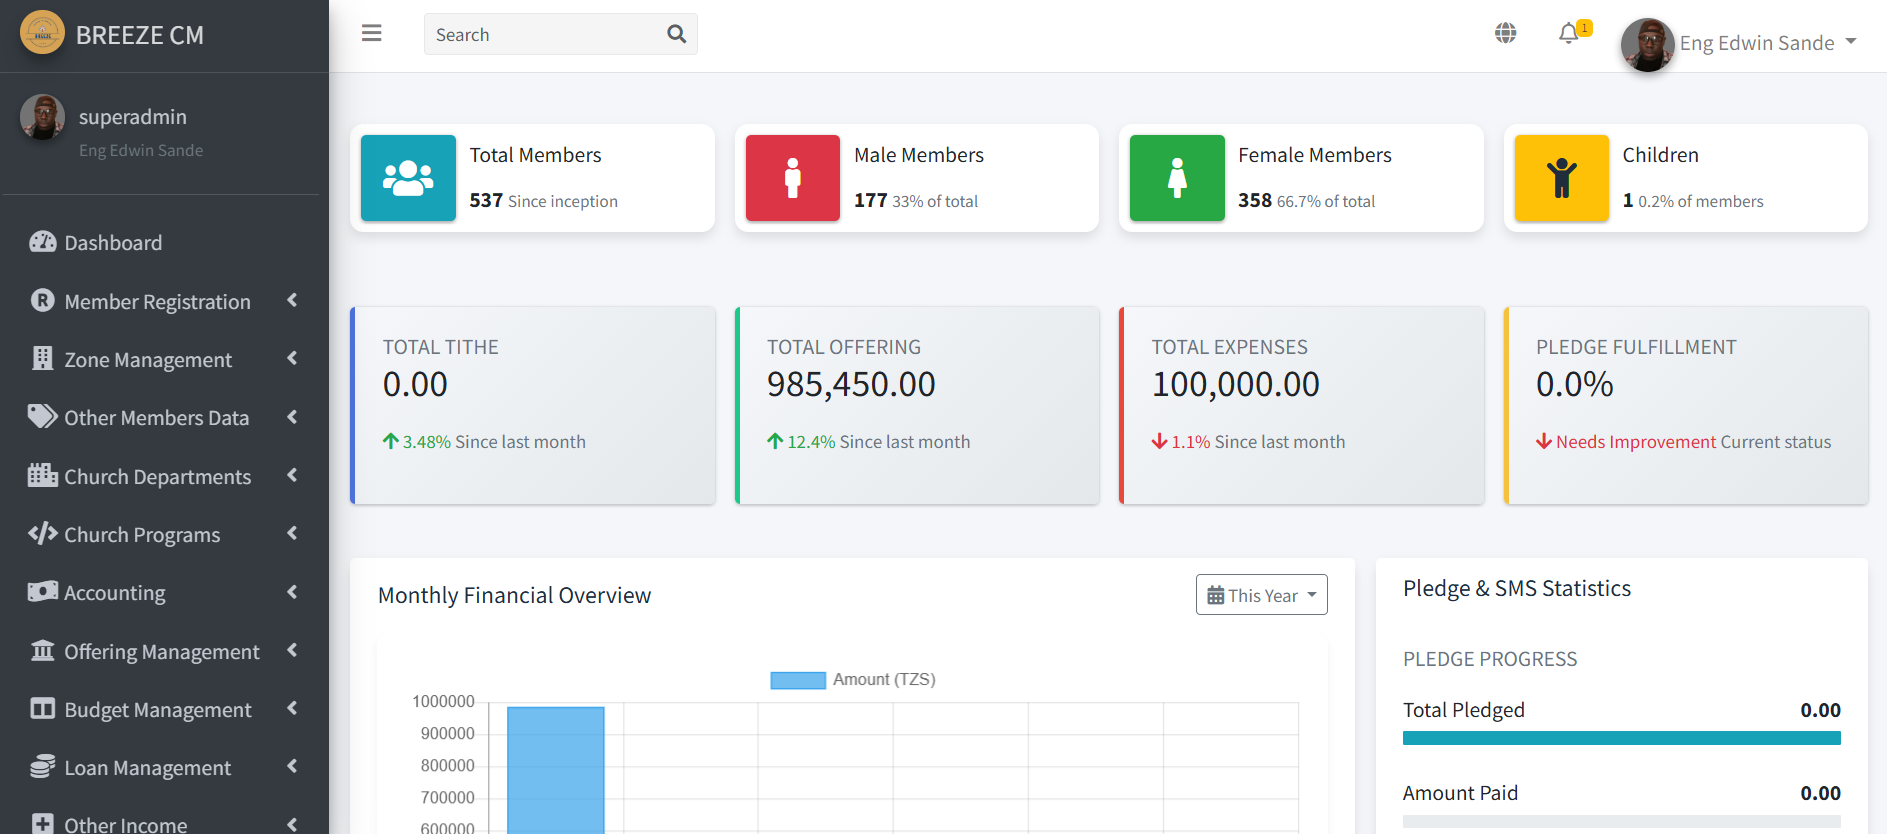Open the notification bell icon
The width and height of the screenshot is (1887, 834).
1569,34
